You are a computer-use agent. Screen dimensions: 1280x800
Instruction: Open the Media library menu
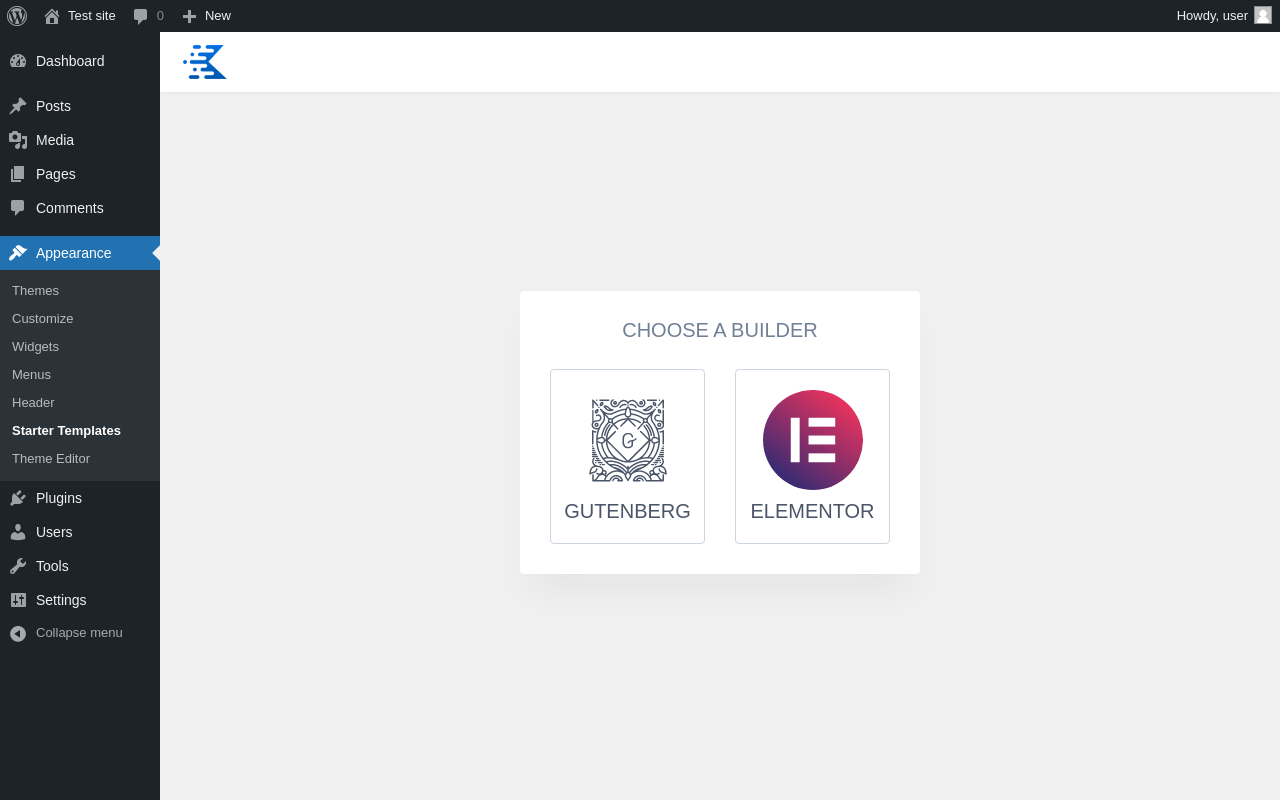tap(80, 140)
